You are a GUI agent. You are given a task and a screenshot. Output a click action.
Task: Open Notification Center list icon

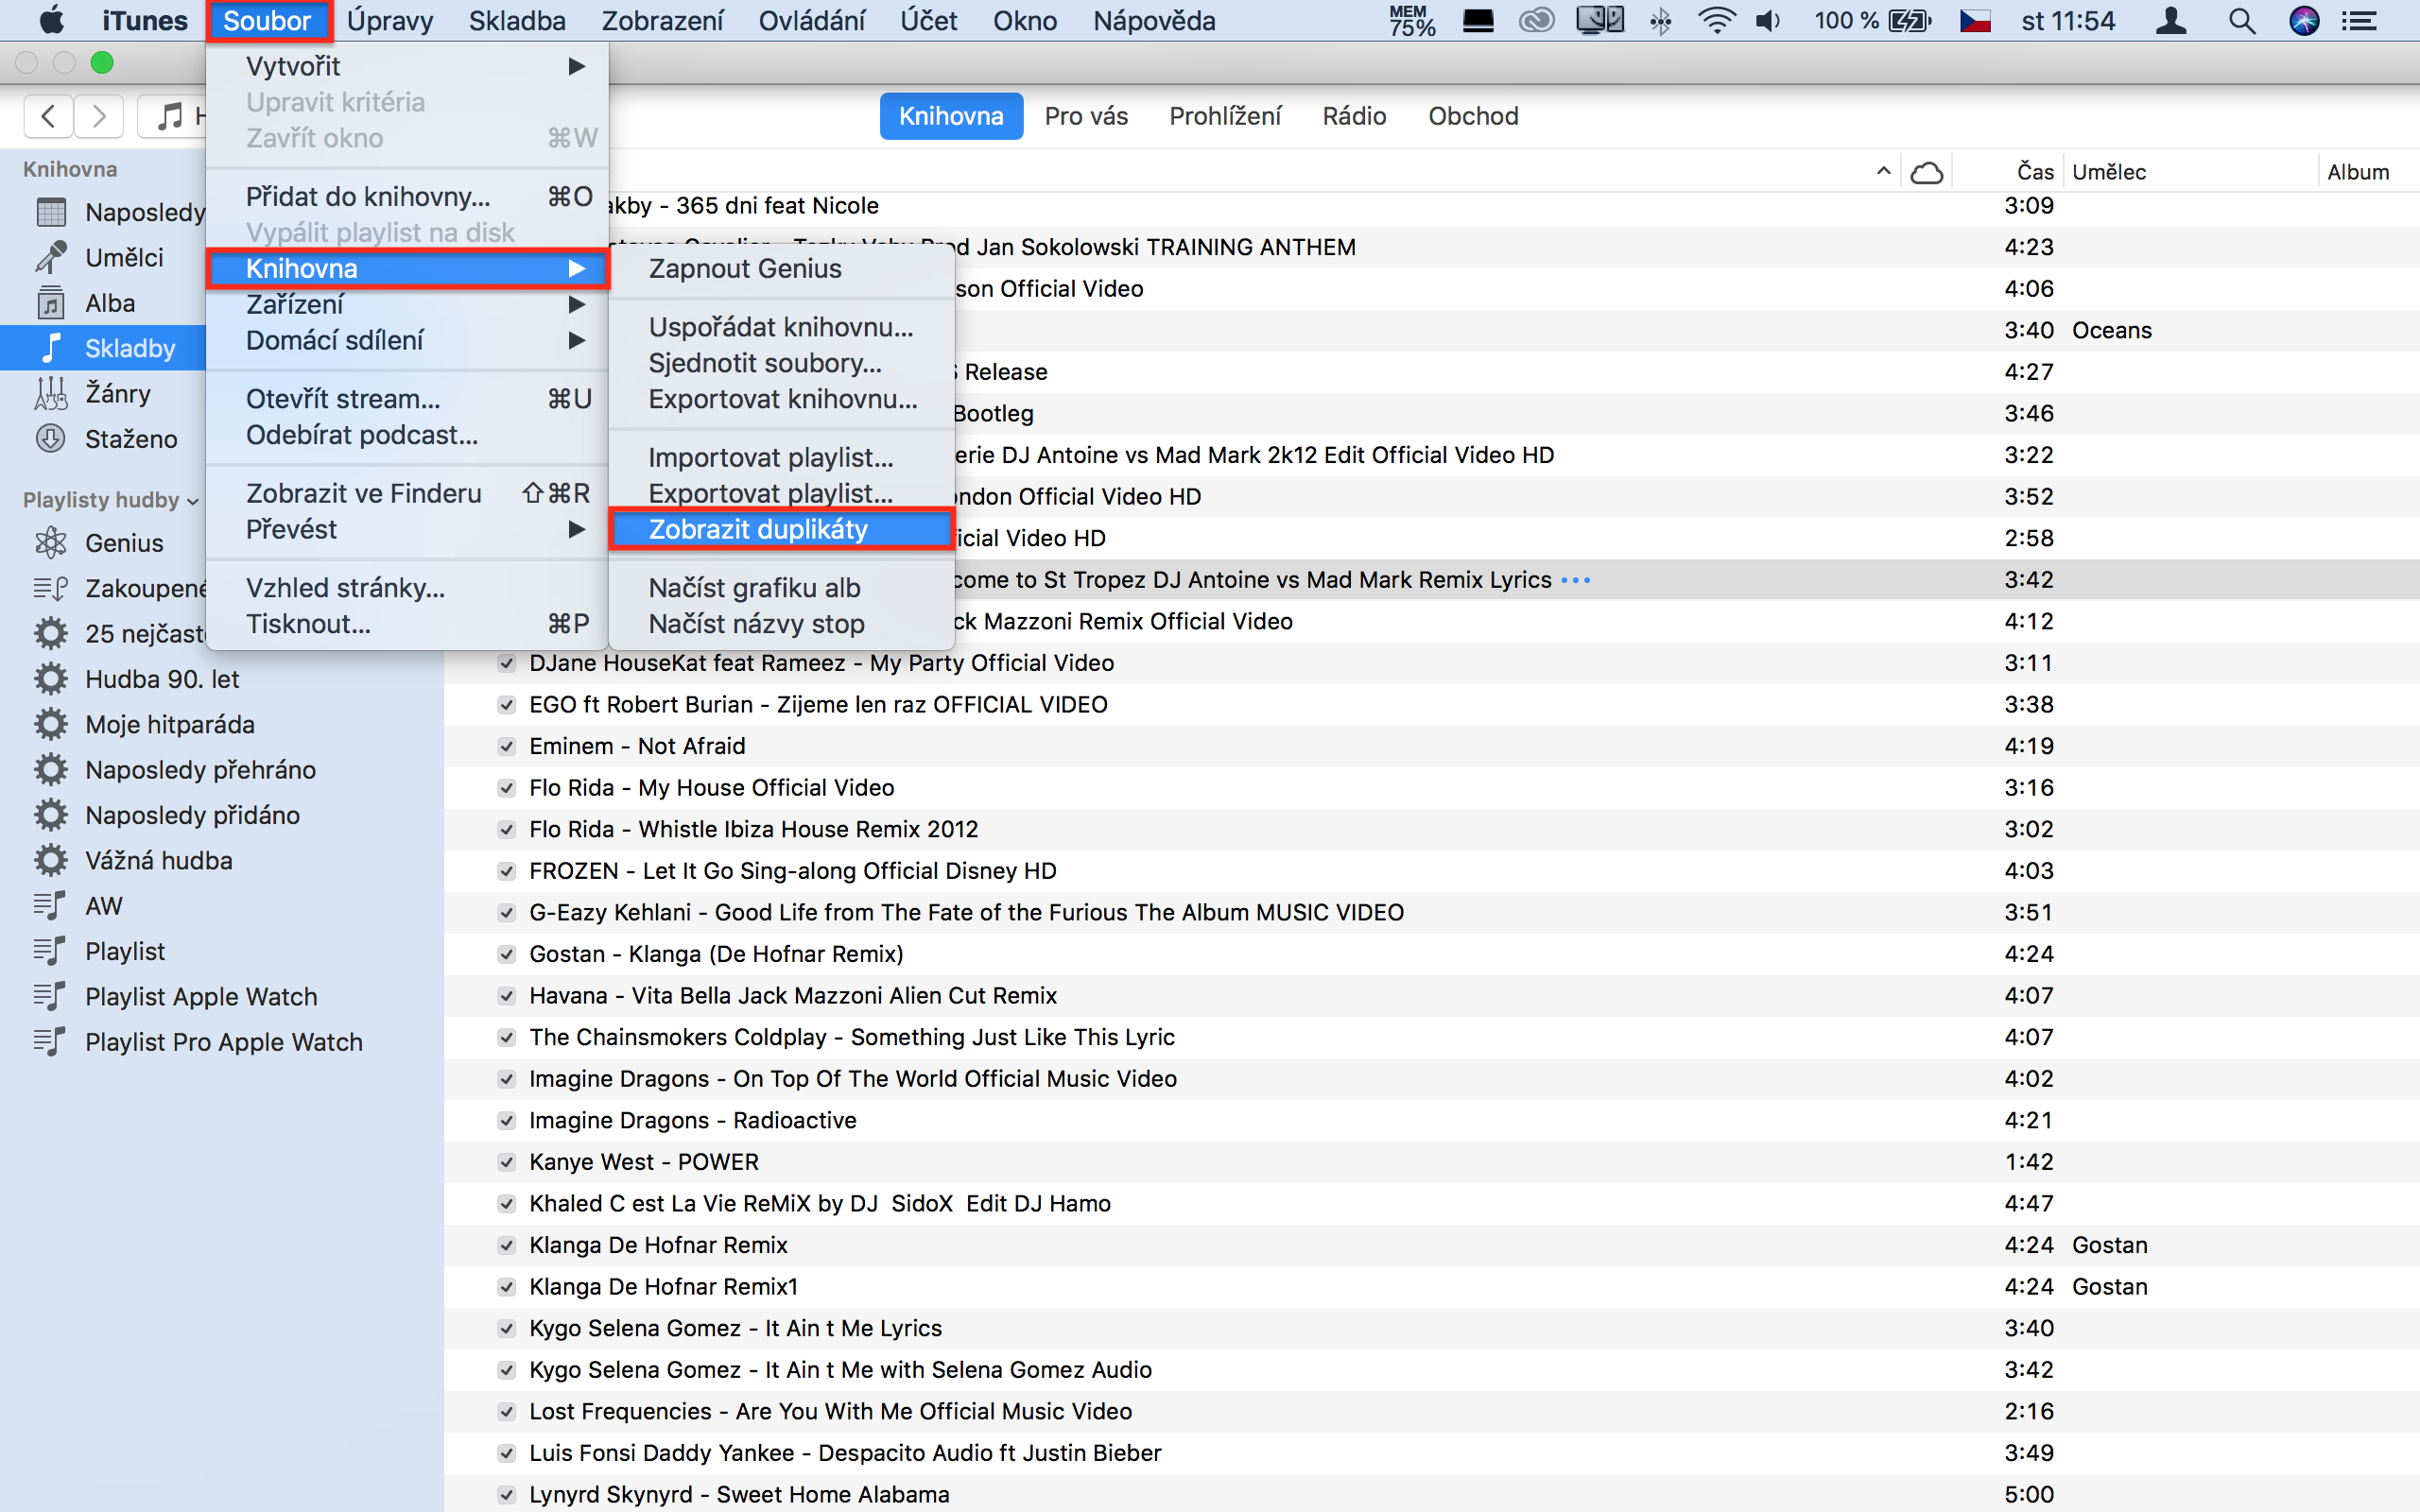tap(2360, 21)
